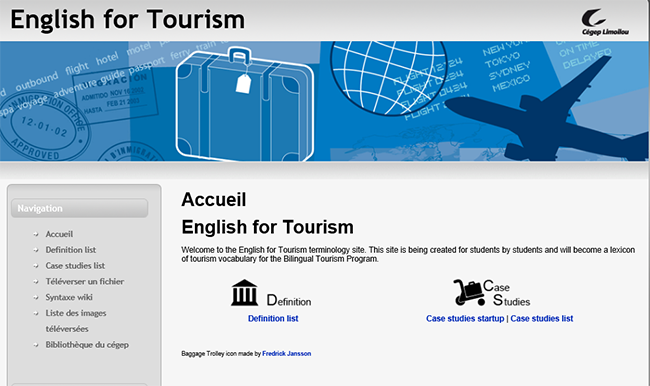The image size is (650, 386).
Task: Click the bullet arrow beside Accueil
Action: 36,235
